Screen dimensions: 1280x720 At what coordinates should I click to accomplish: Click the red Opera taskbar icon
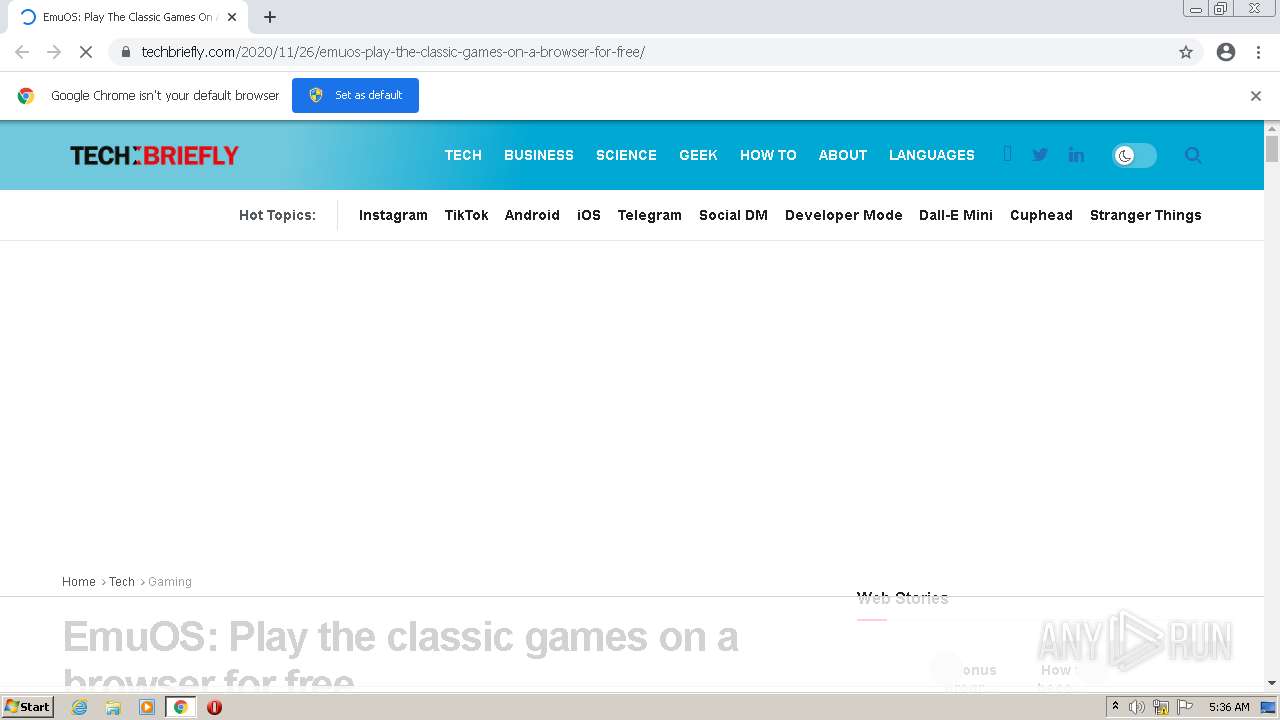[x=214, y=707]
